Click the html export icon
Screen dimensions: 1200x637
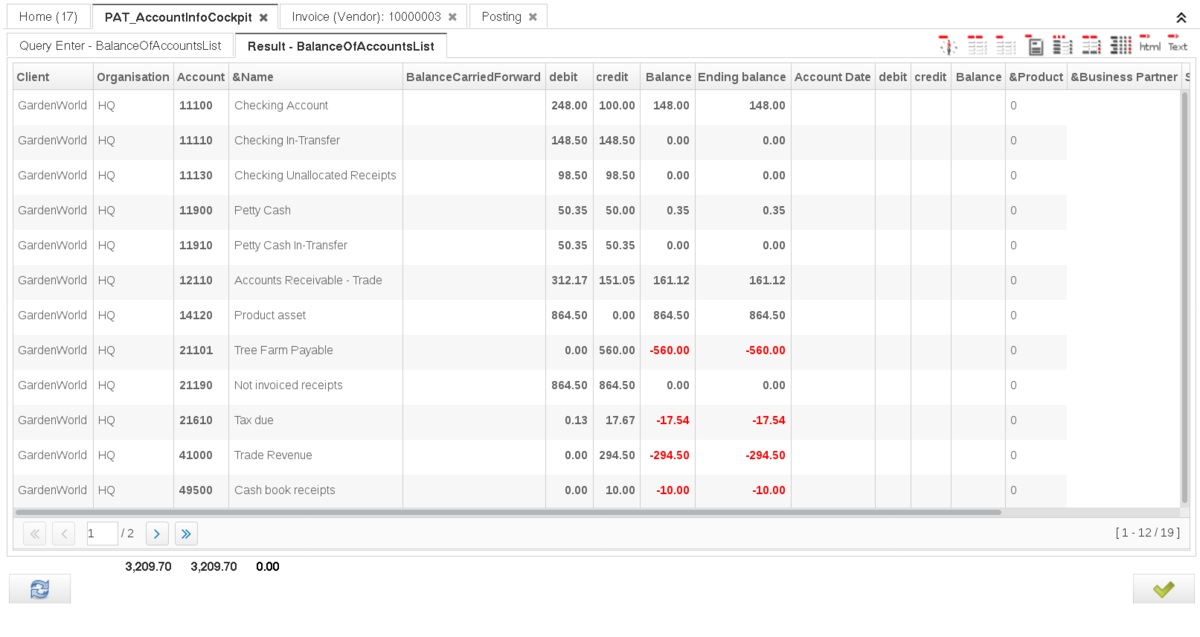pos(1149,45)
